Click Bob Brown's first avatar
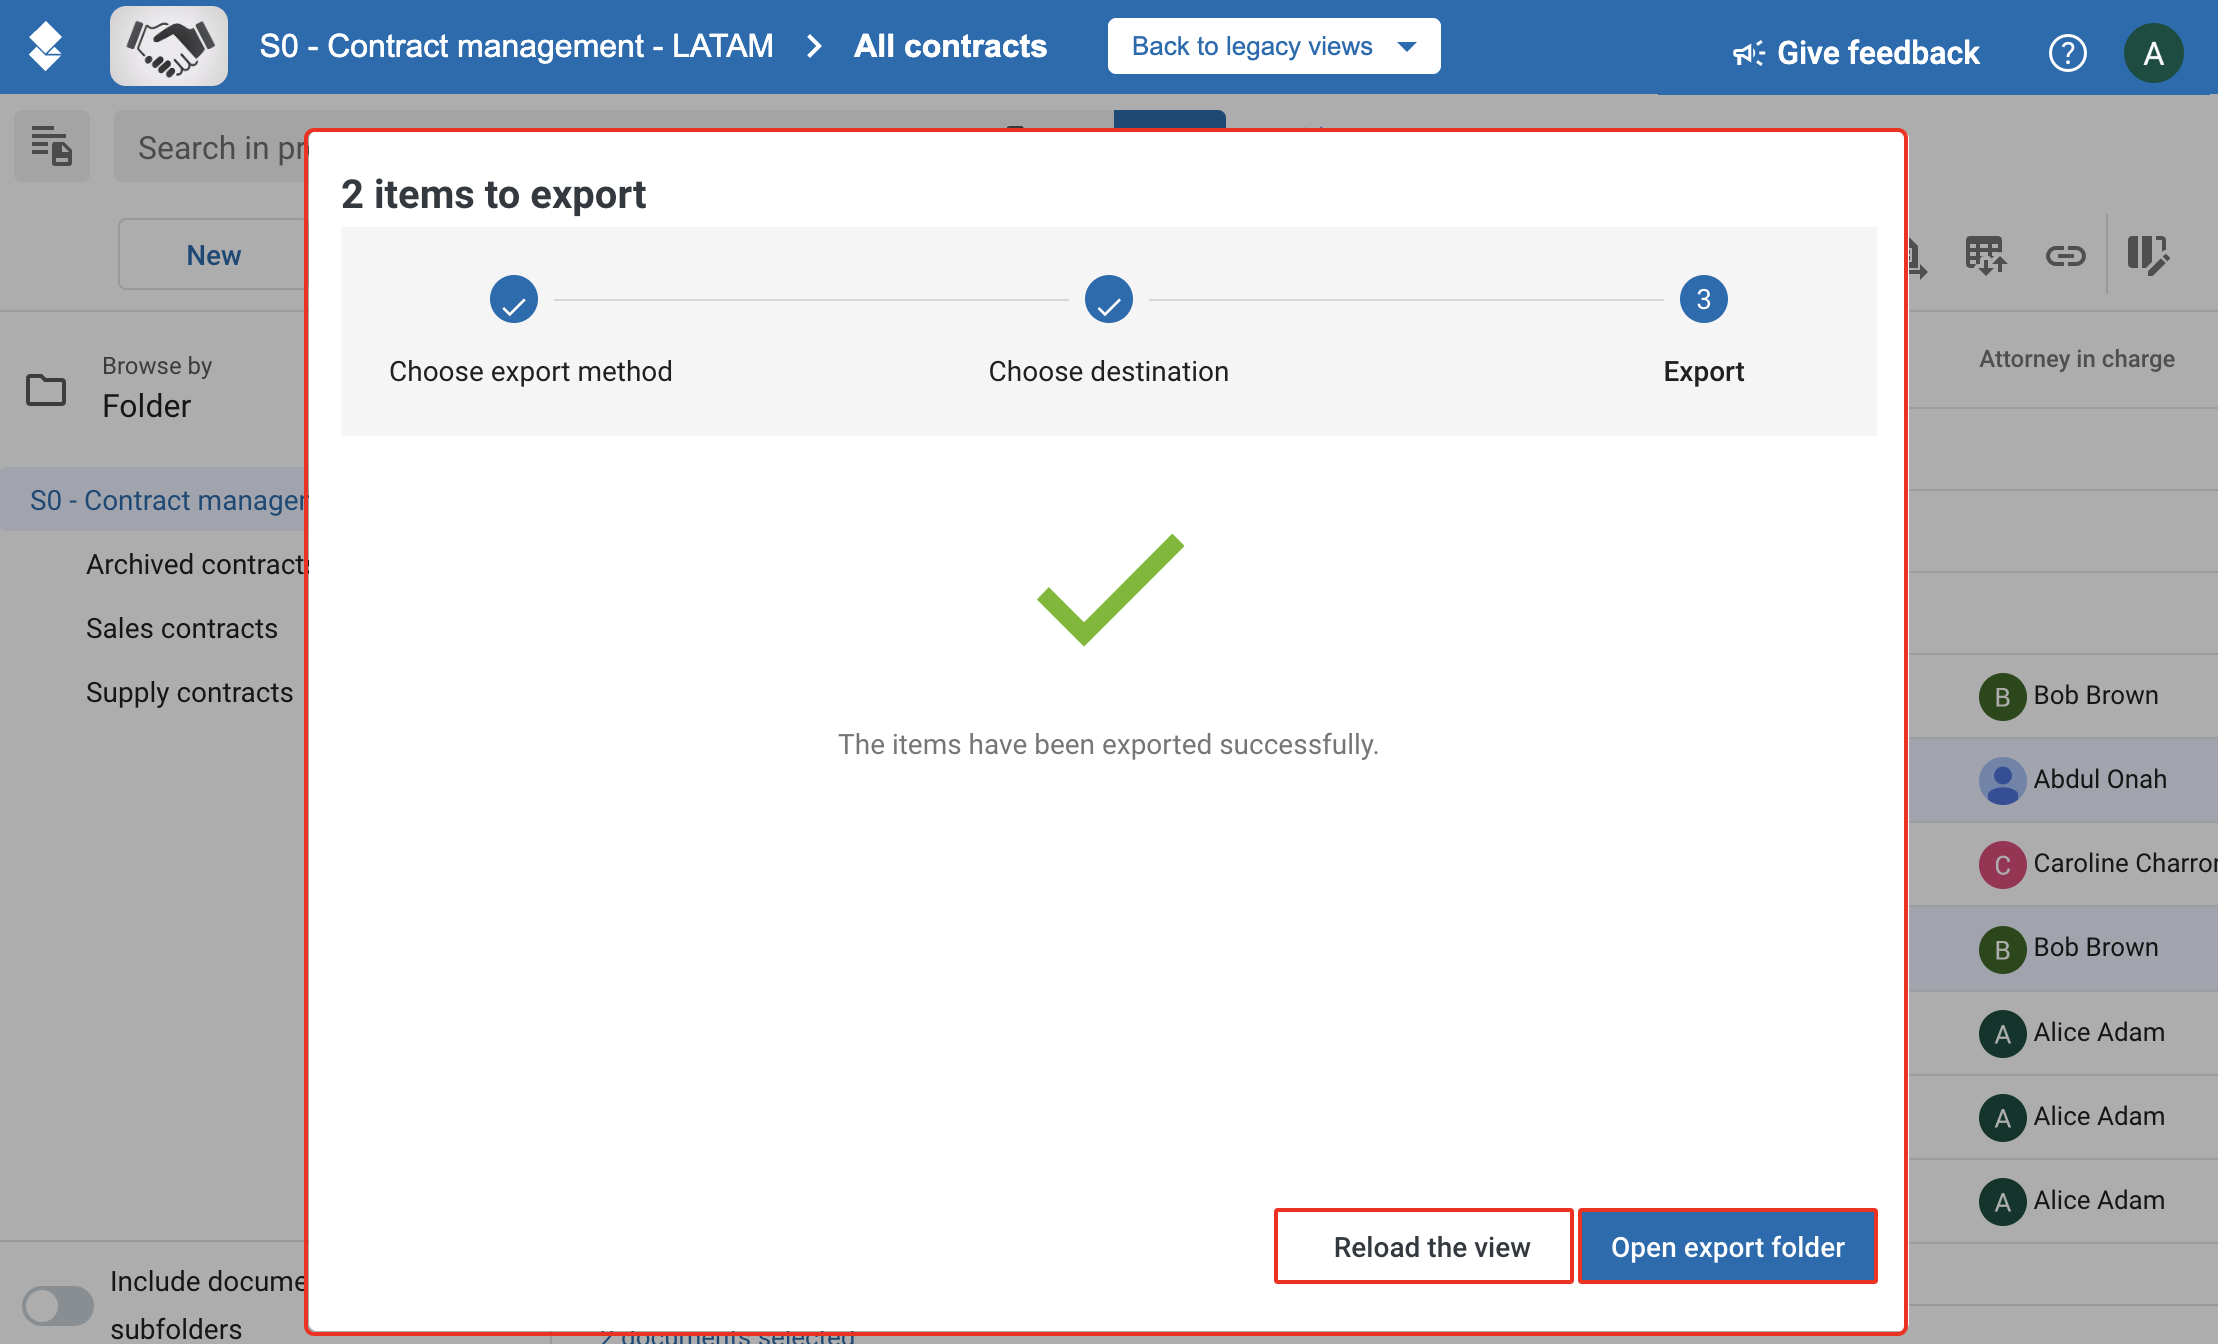The image size is (2218, 1344). pos(2002,696)
